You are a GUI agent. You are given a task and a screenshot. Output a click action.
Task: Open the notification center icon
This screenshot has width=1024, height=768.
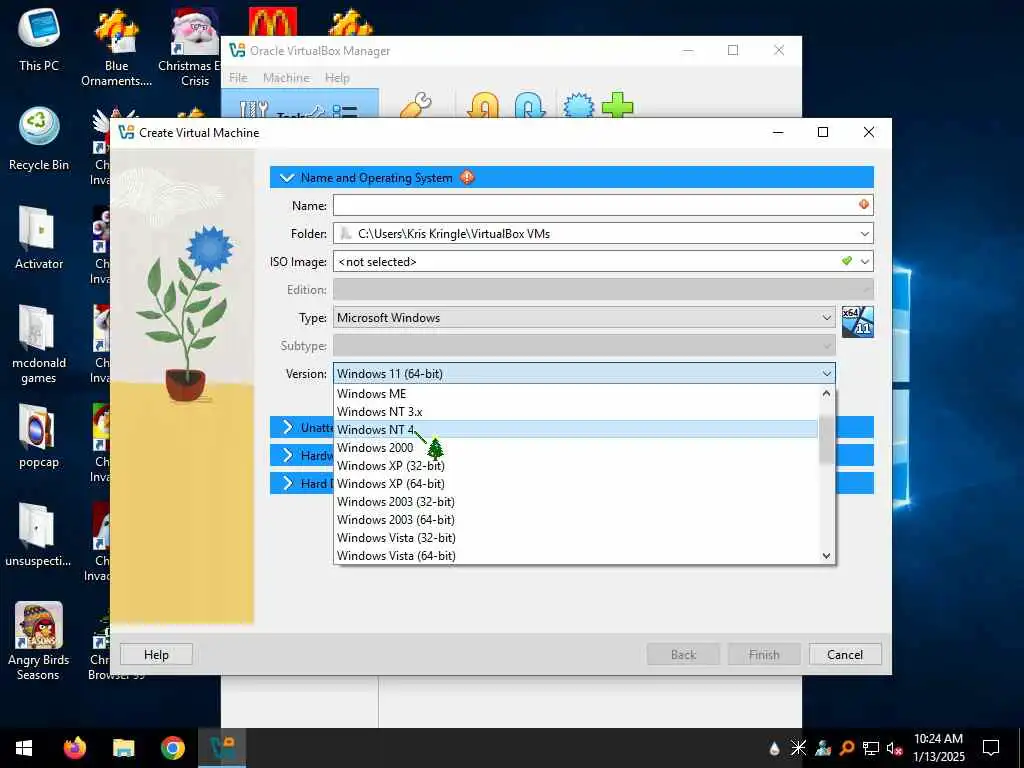pyautogui.click(x=991, y=748)
